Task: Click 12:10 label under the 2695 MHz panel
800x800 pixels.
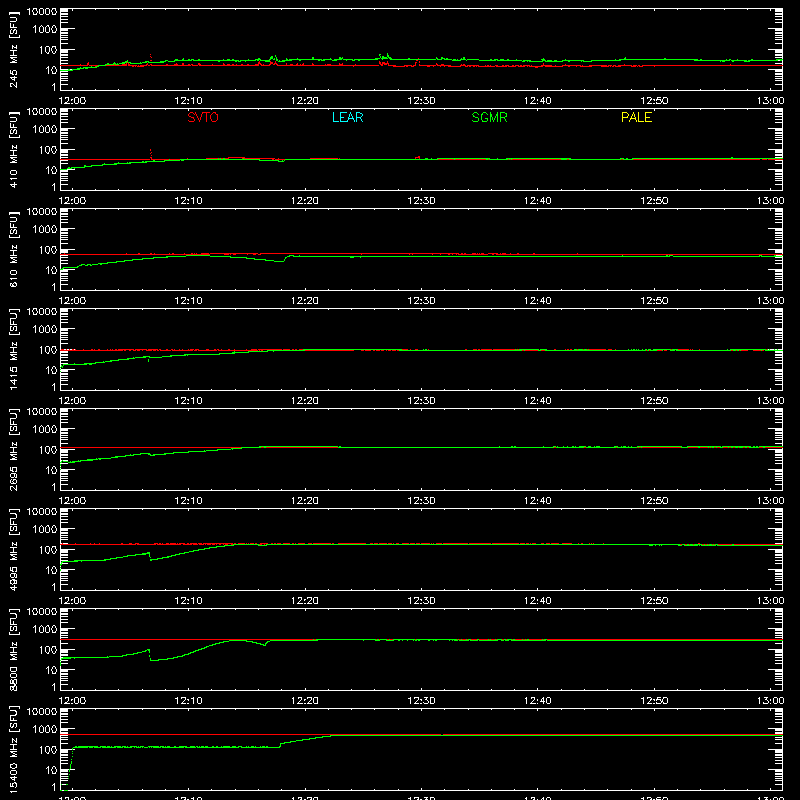Action: 188,501
